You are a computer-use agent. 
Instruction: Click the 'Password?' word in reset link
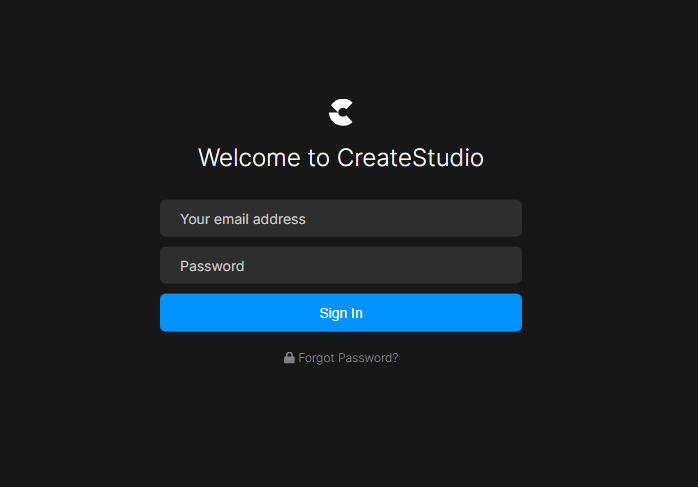[368, 358]
